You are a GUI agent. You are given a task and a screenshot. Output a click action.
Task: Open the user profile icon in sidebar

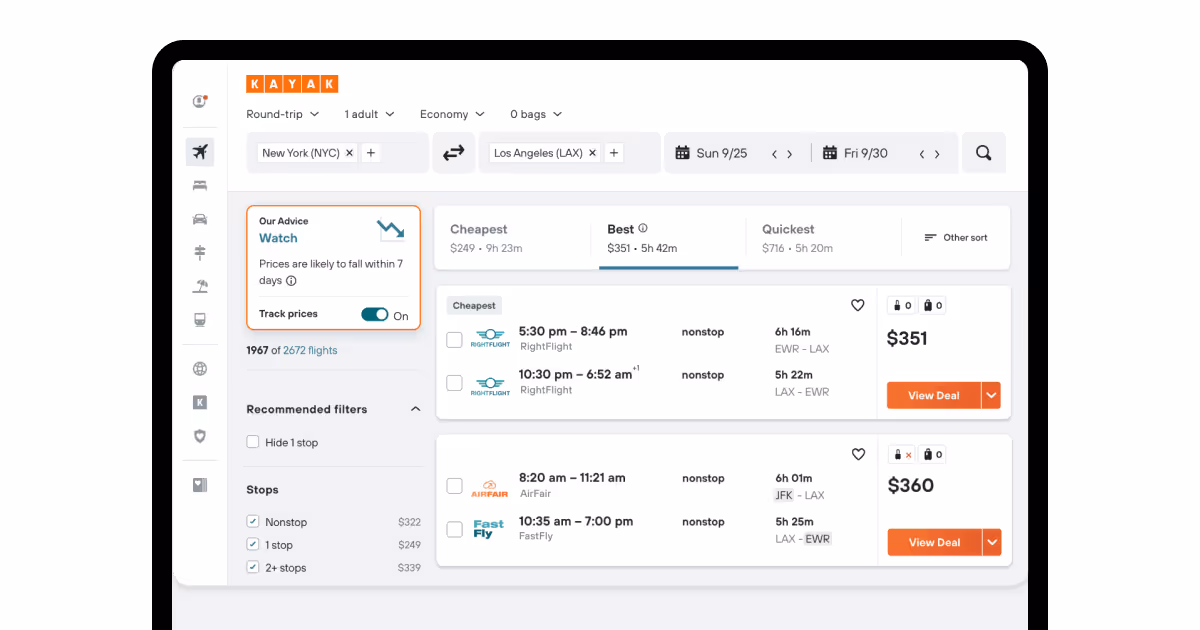200,101
